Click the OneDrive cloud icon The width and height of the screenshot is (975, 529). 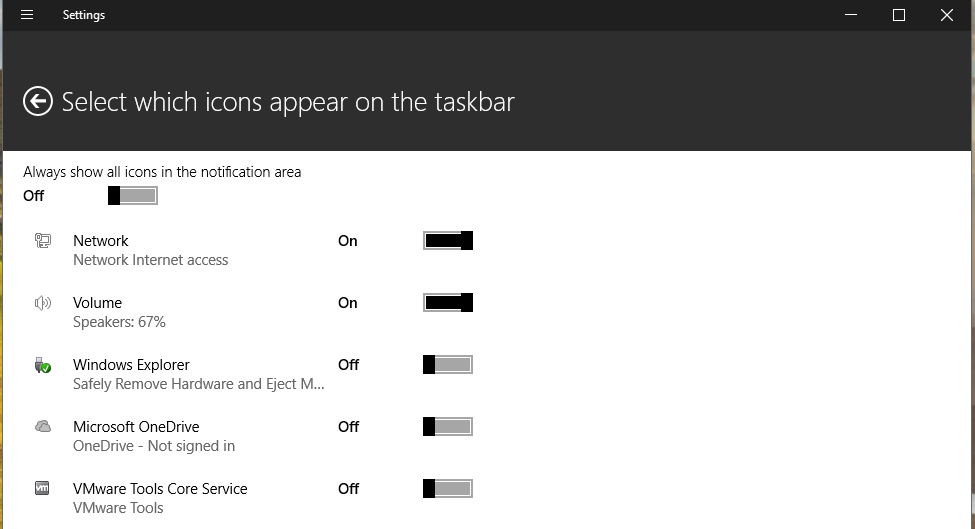coord(42,426)
